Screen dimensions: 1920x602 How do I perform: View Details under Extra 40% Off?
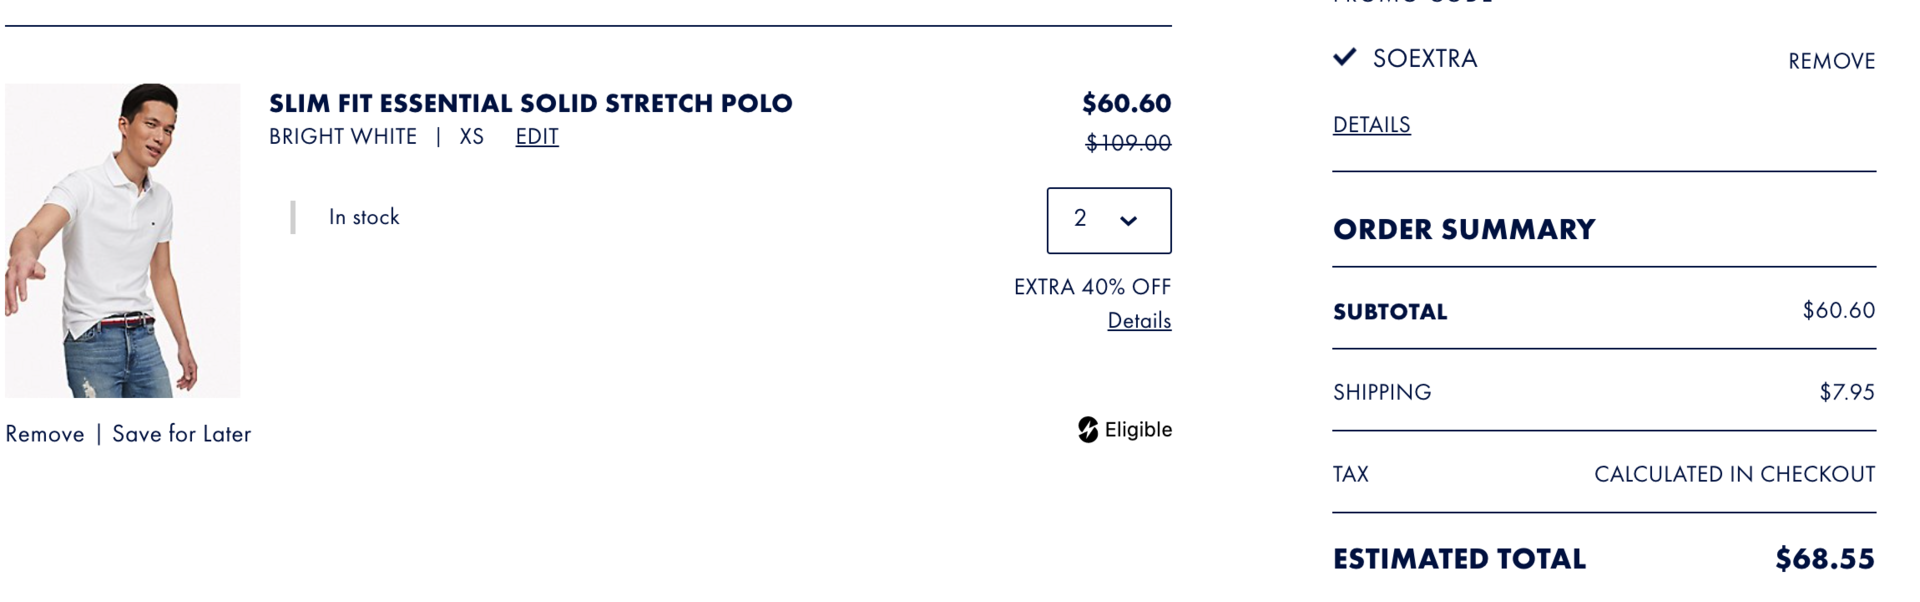(1139, 321)
